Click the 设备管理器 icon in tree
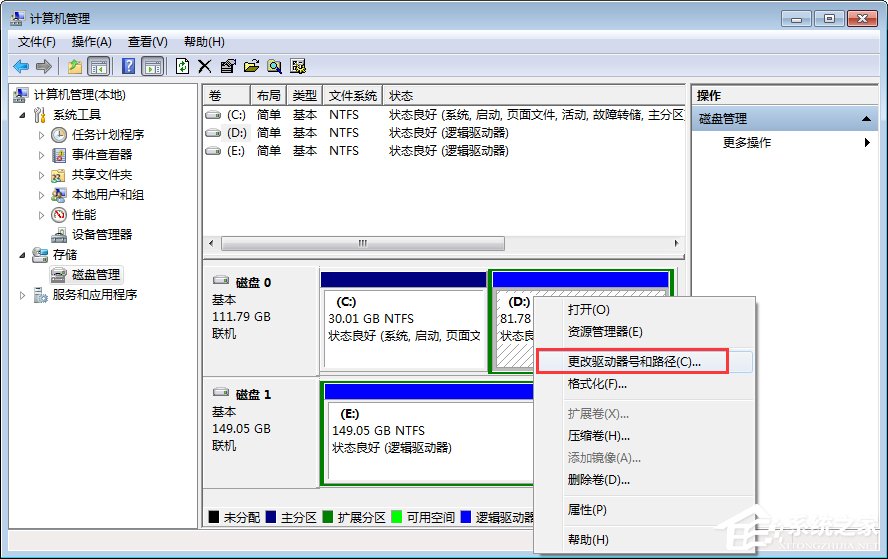888x559 pixels. coord(59,234)
